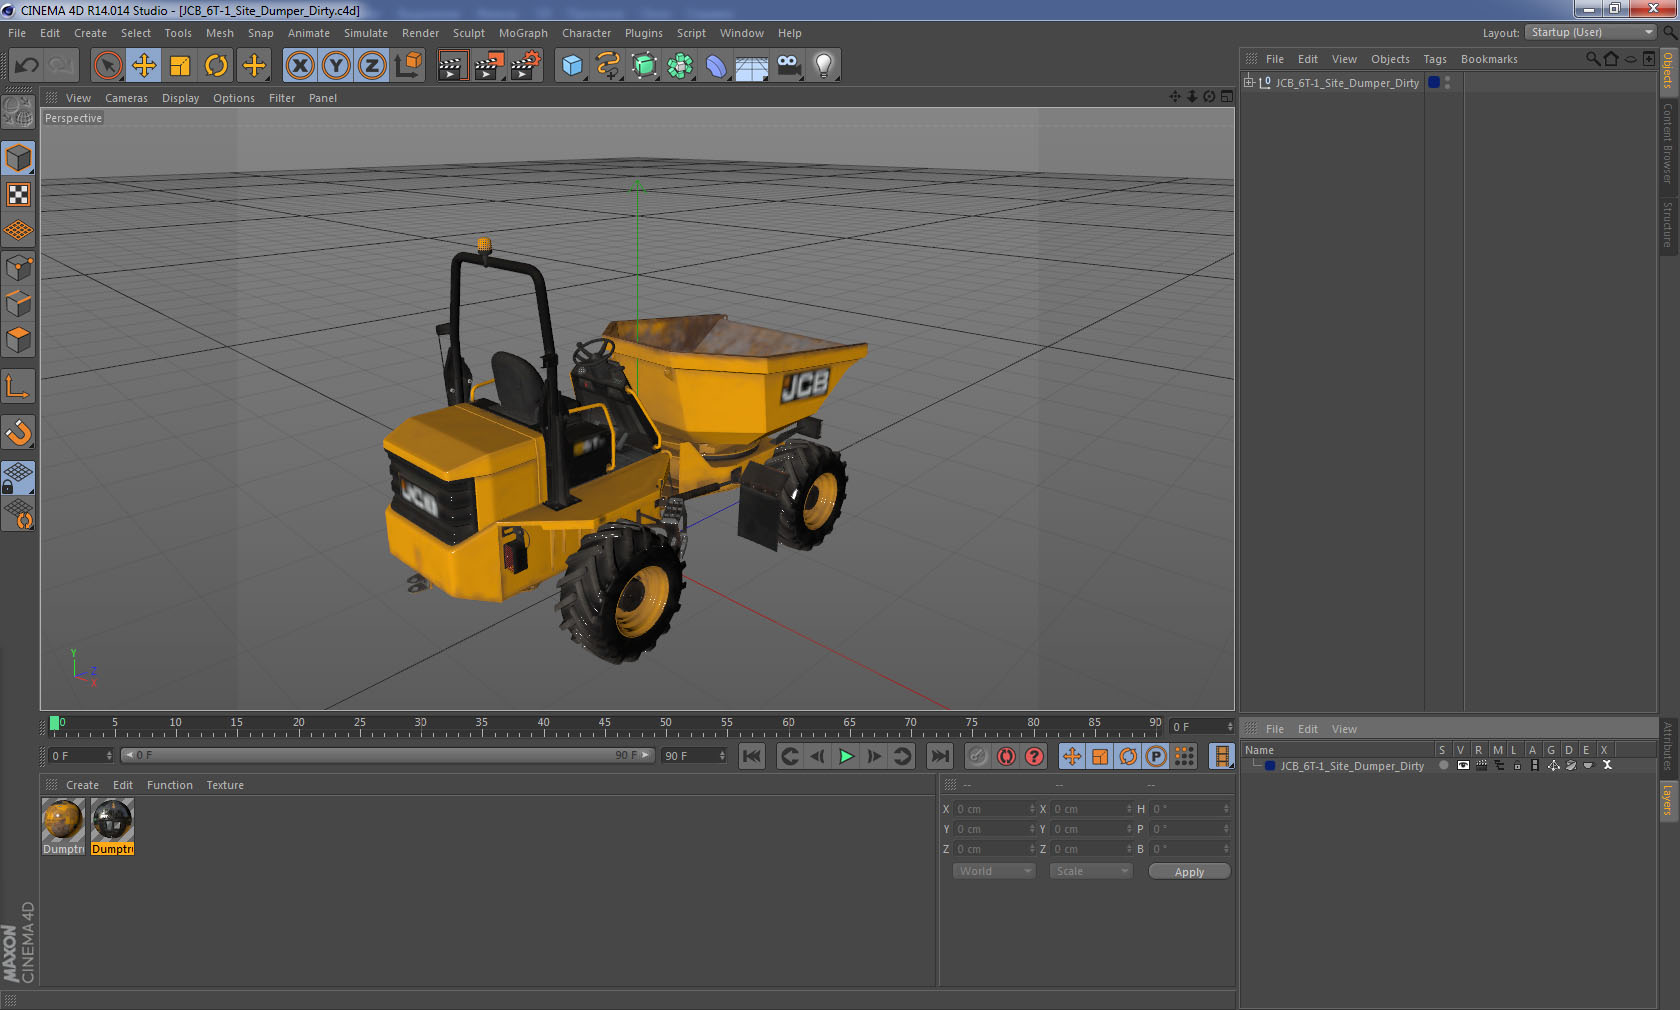Open the spline pen tools
The height and width of the screenshot is (1010, 1680).
pyautogui.click(x=608, y=66)
